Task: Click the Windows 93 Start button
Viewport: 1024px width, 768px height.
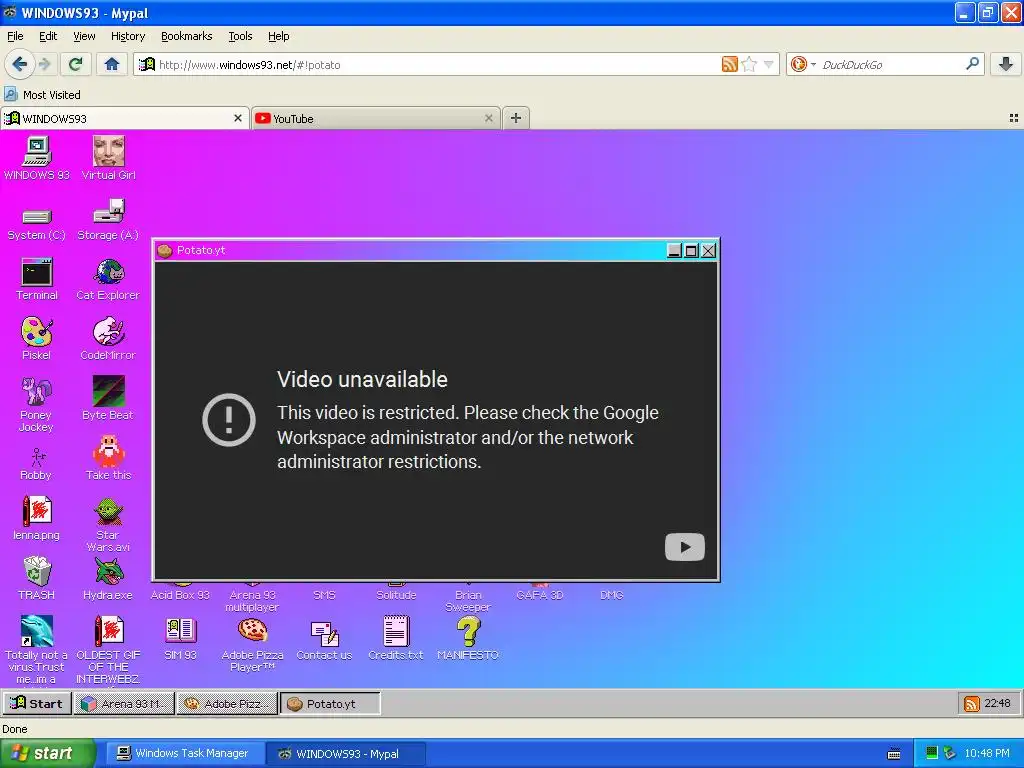Action: [37, 703]
